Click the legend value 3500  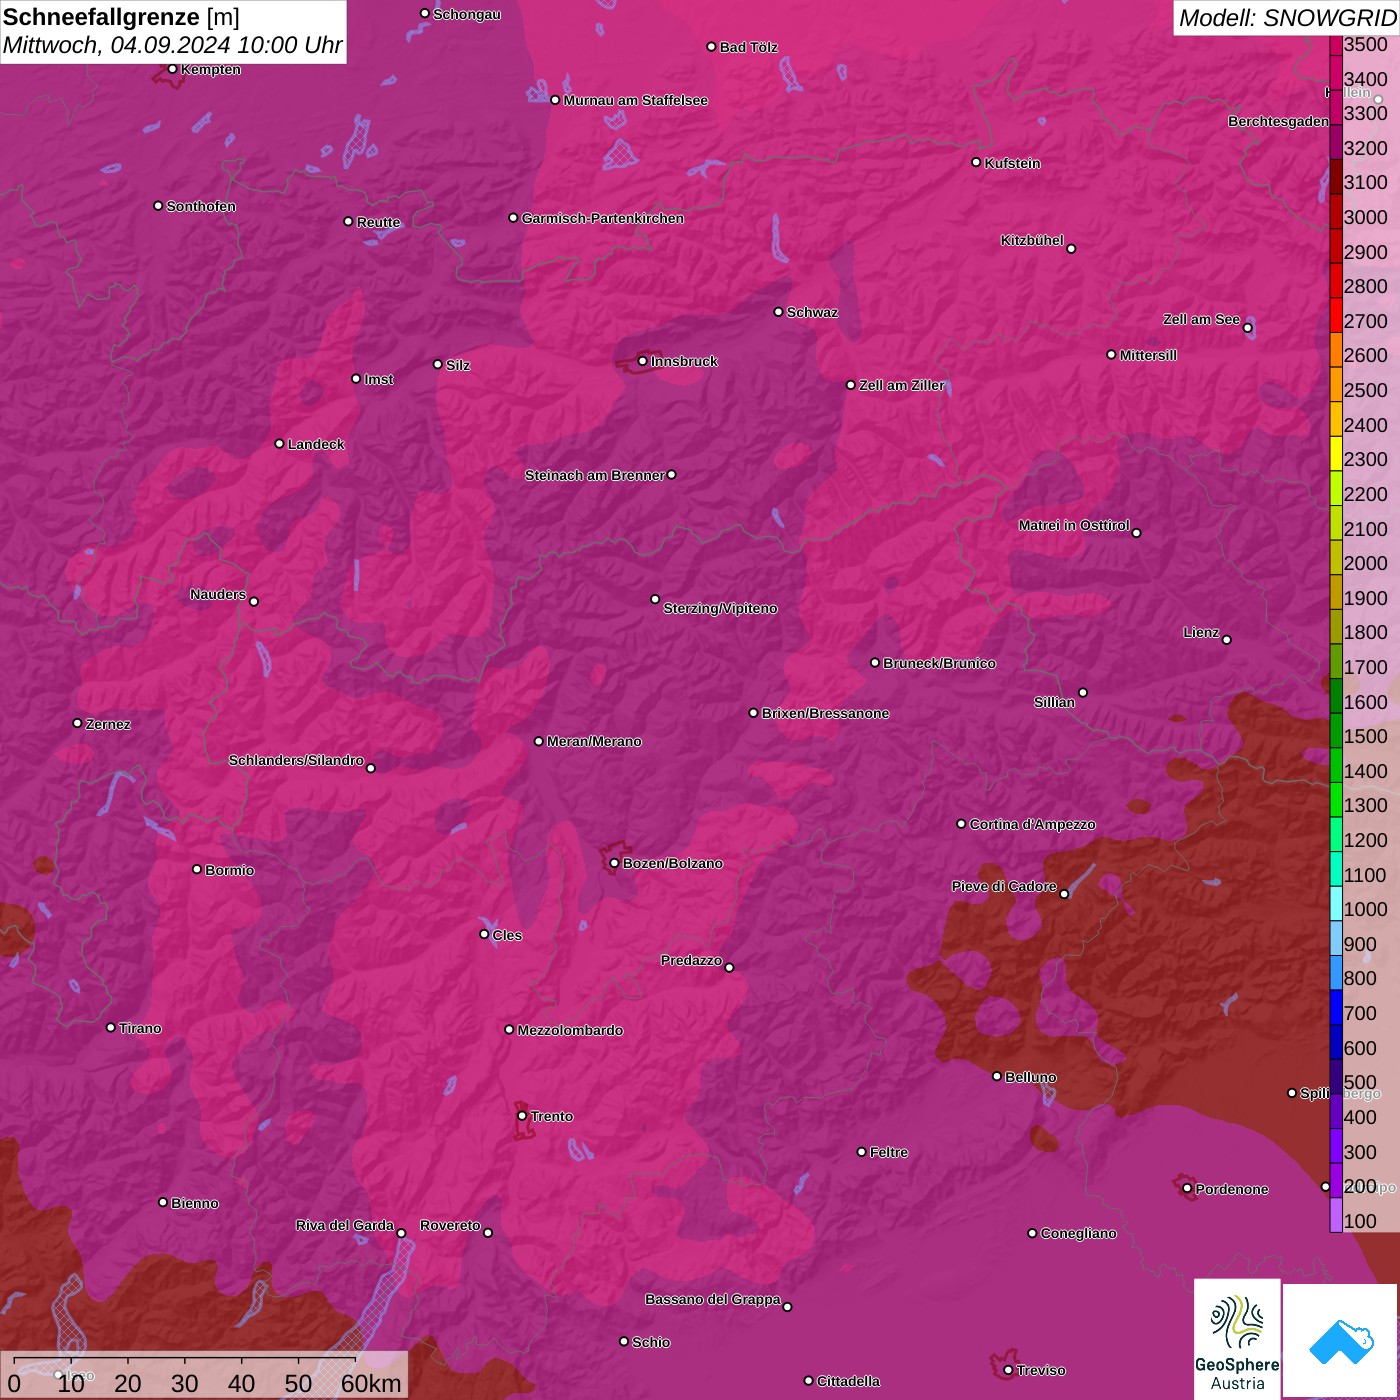point(1365,44)
